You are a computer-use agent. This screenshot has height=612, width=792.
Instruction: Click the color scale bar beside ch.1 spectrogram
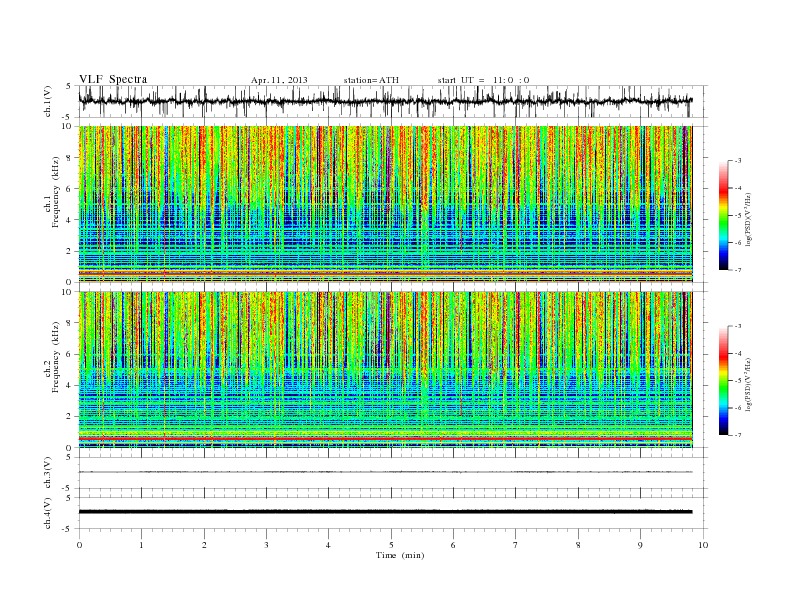[x=723, y=215]
